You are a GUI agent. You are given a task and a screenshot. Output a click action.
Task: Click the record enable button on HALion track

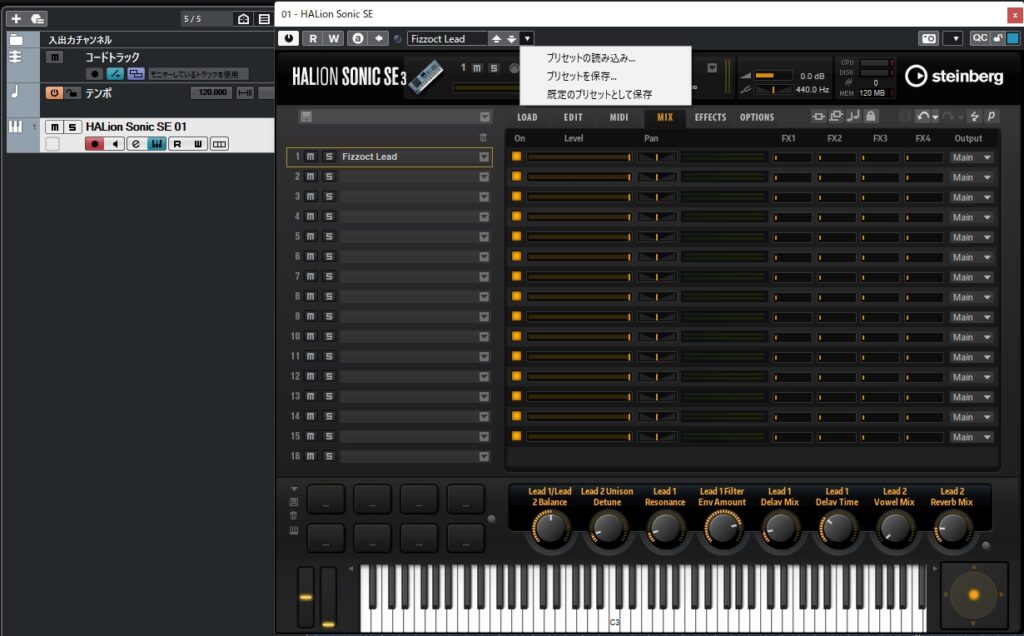[x=94, y=144]
